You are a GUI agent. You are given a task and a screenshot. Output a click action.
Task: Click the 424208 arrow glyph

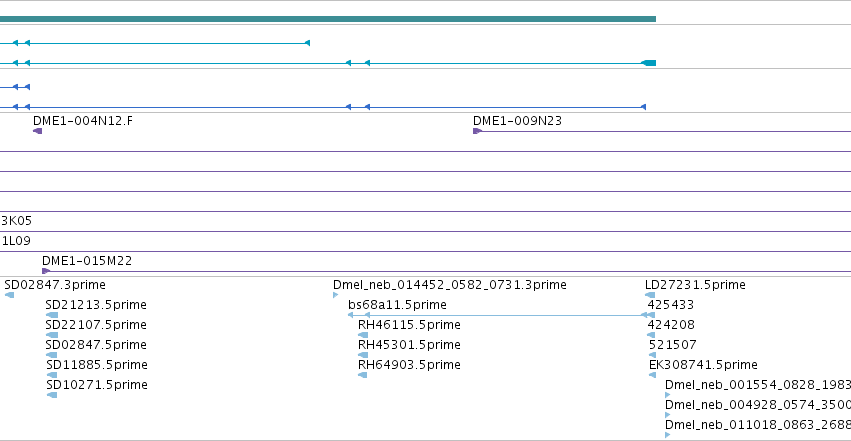click(651, 335)
